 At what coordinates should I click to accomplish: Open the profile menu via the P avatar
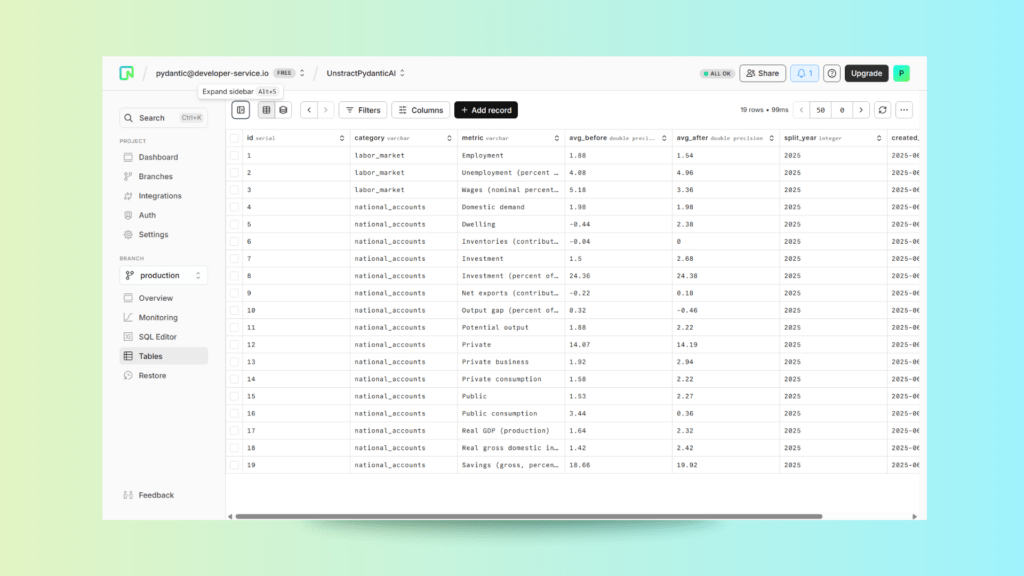[901, 73]
